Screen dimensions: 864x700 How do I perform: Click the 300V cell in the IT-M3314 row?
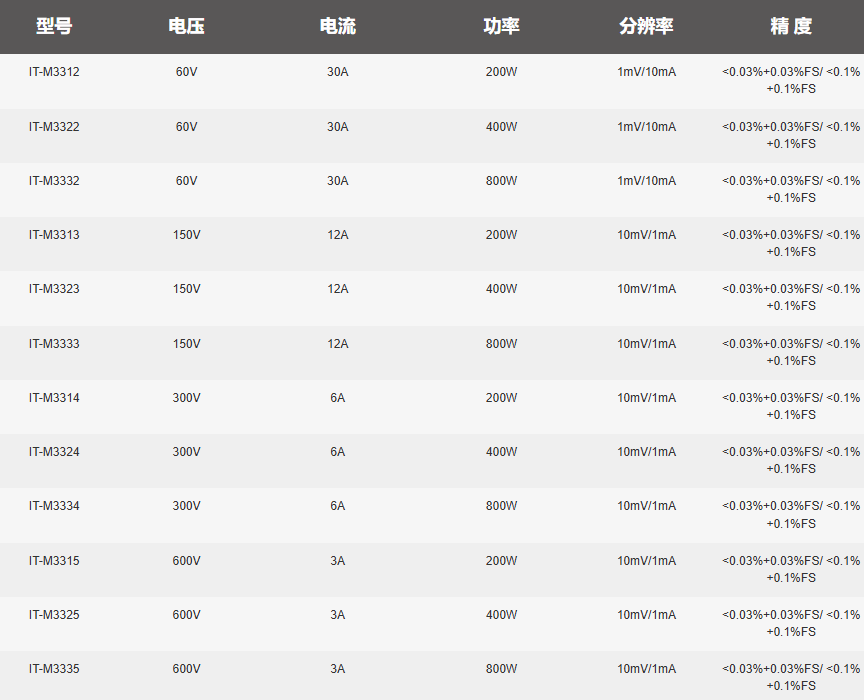186,398
